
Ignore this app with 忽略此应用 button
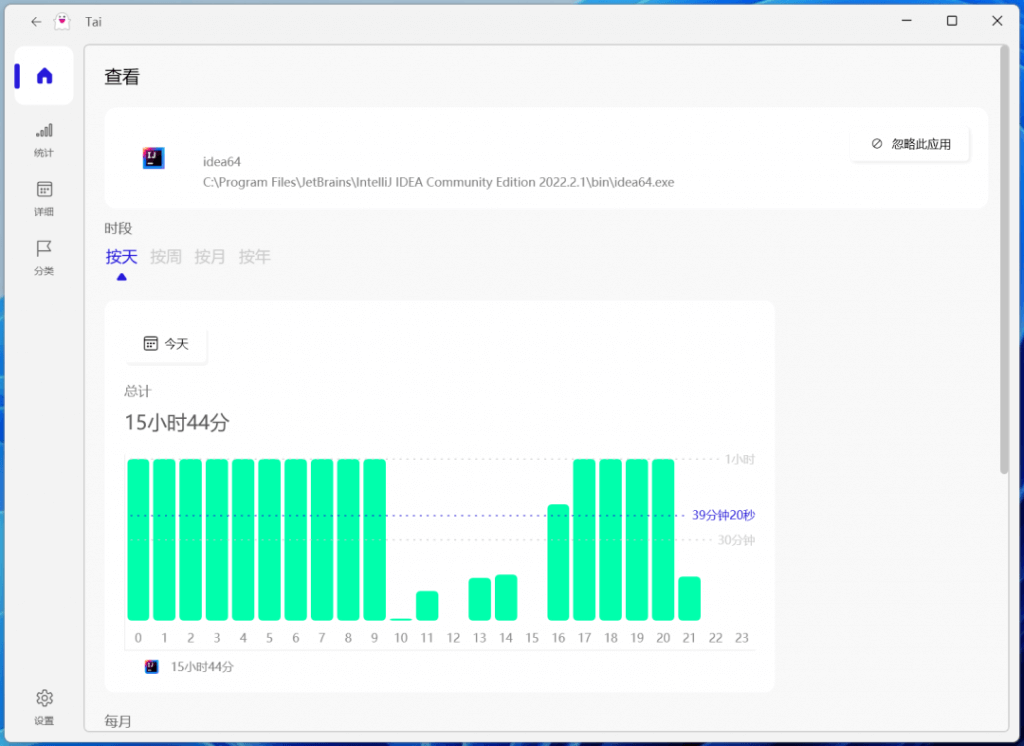910,144
